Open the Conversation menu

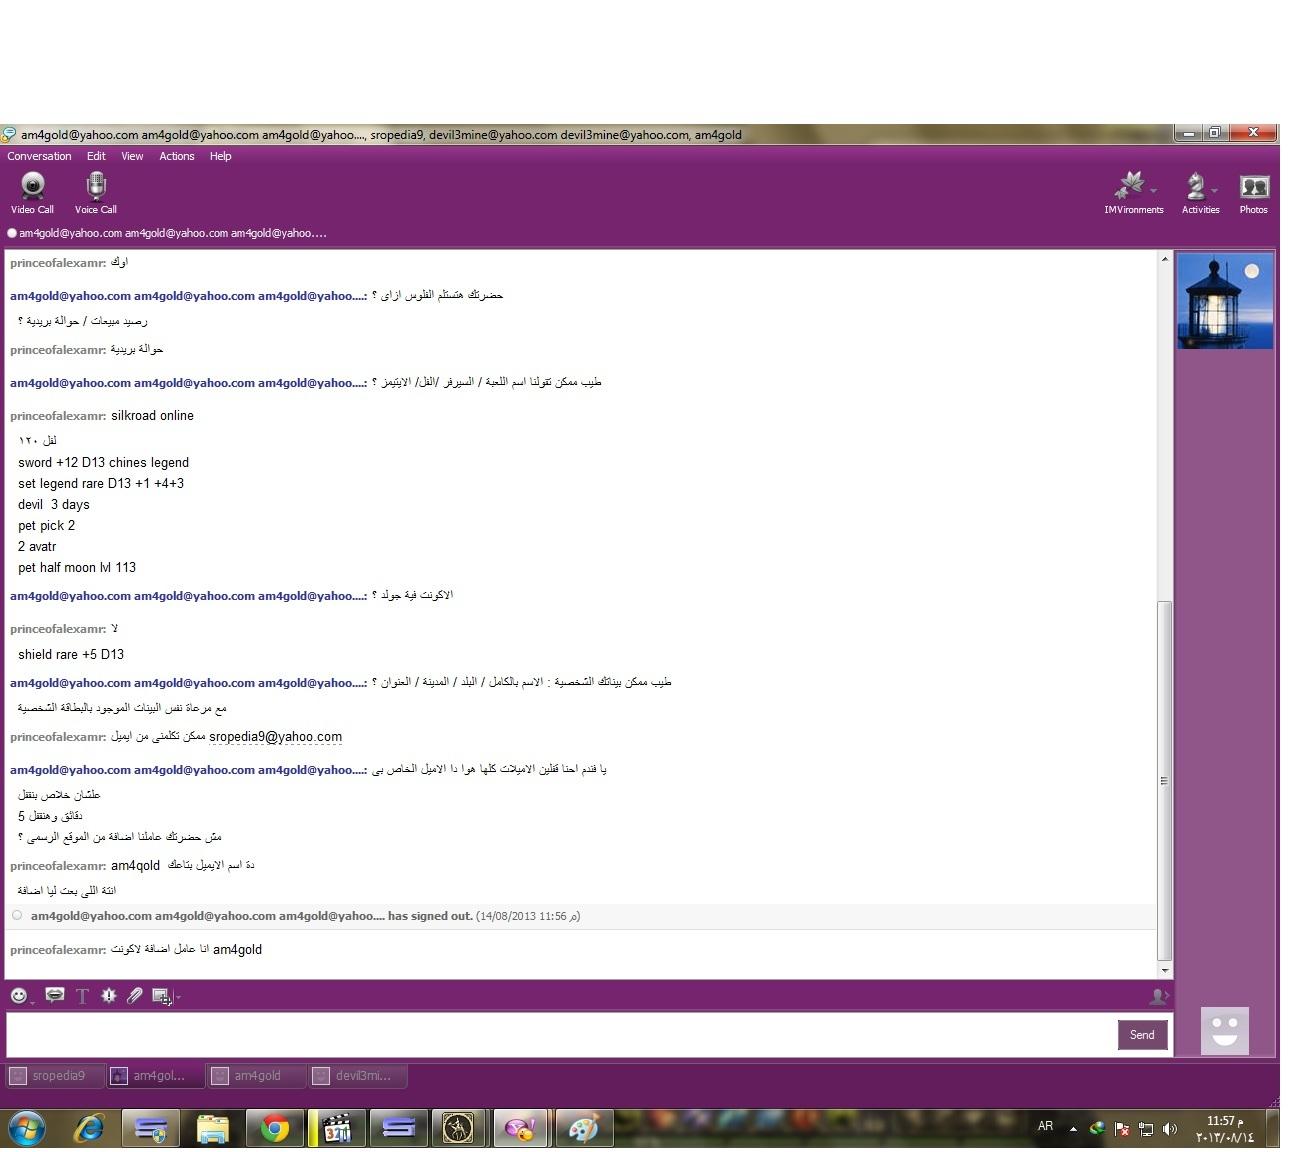pos(39,156)
